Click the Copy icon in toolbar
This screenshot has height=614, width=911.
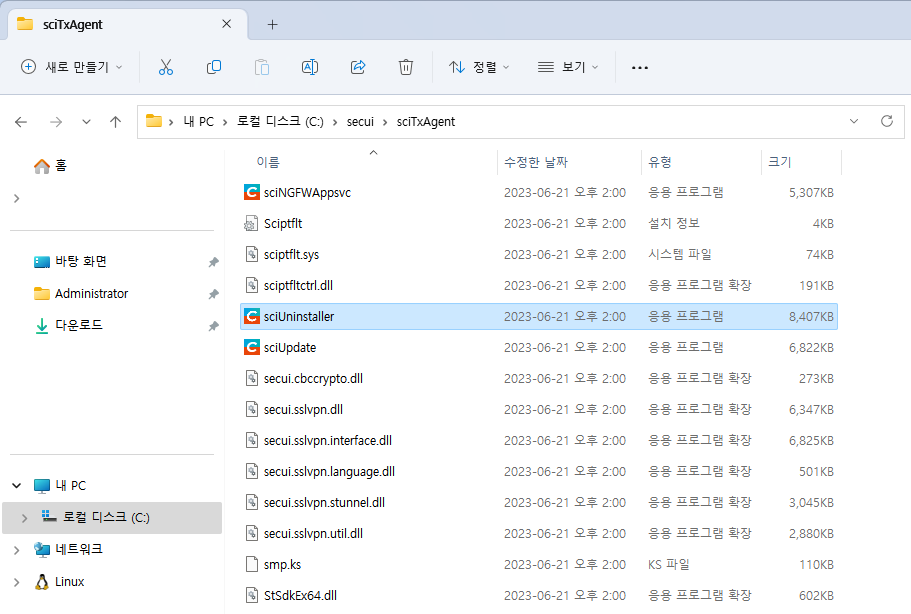coord(214,67)
